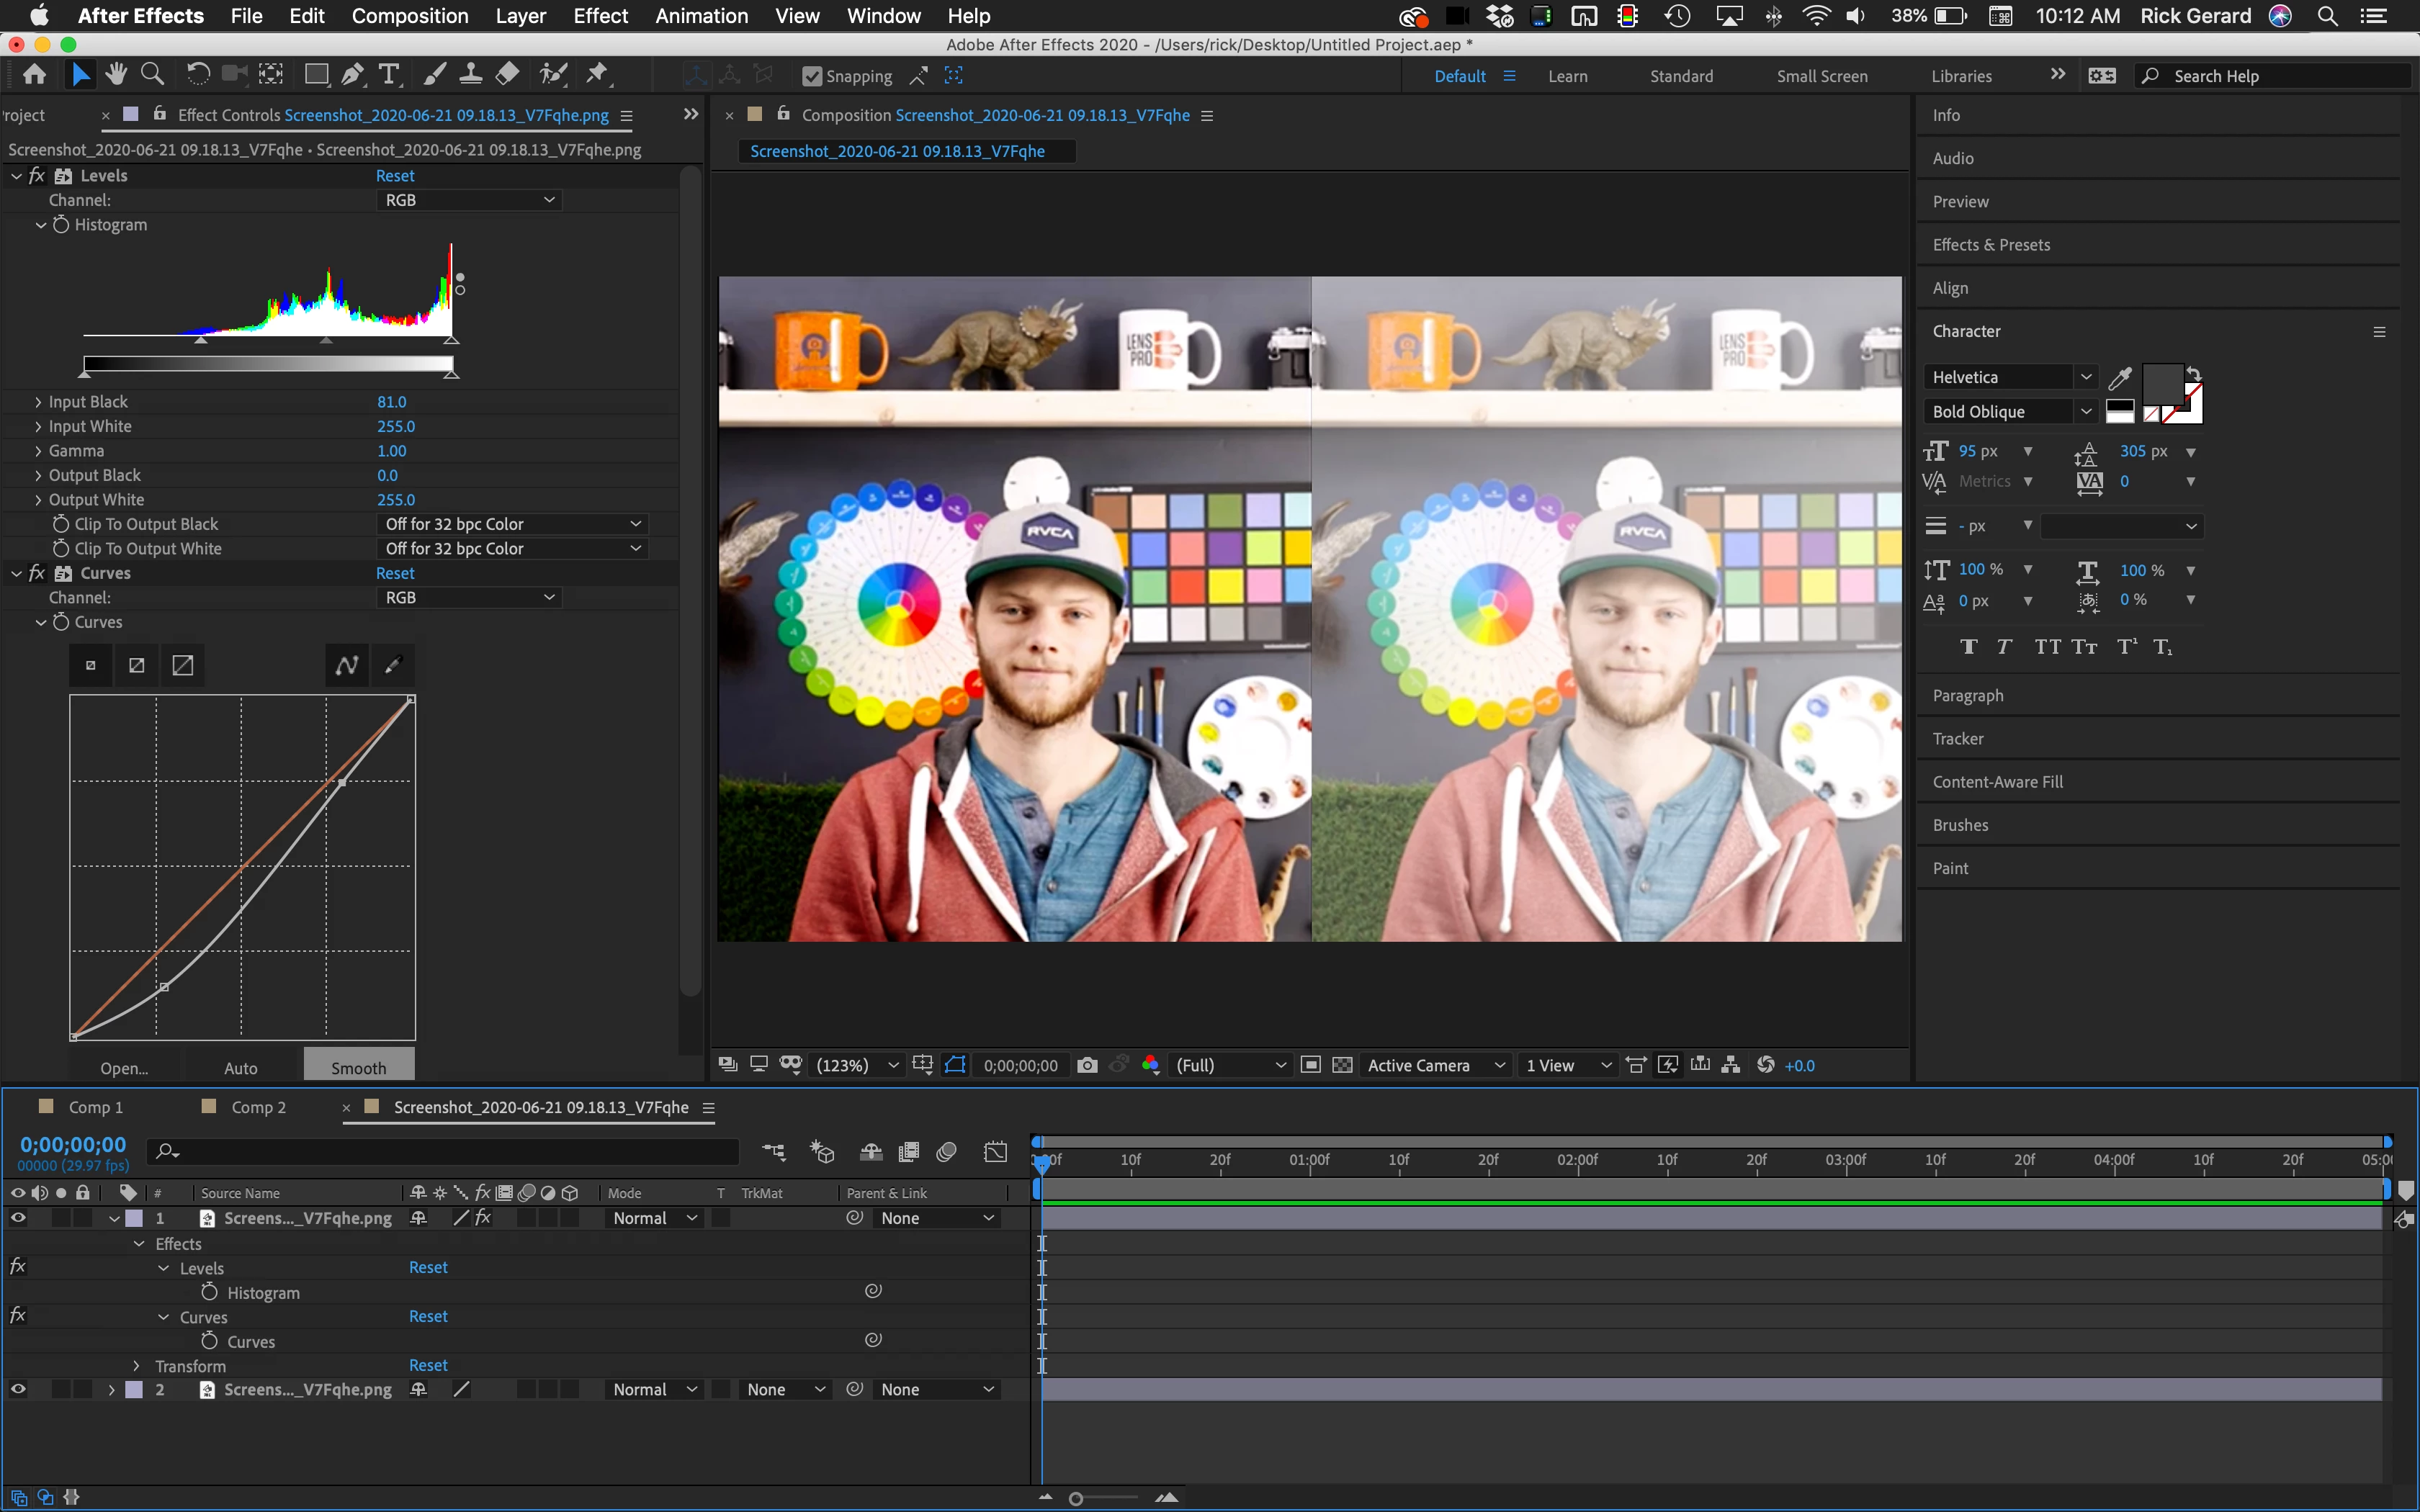Click the Character fill color swatch

pyautogui.click(x=2162, y=384)
